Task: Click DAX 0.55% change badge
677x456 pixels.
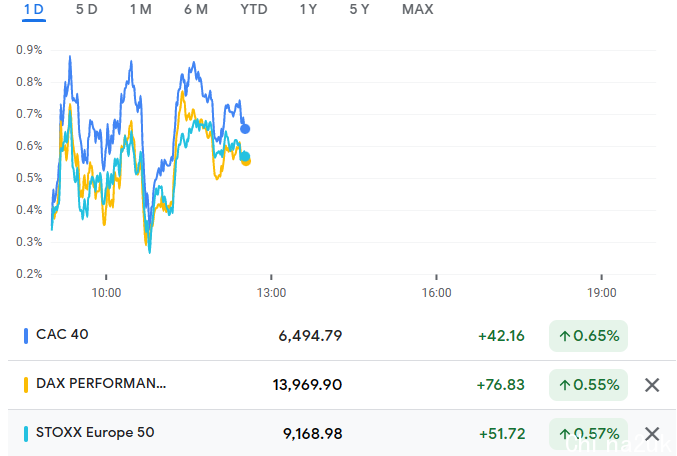Action: click(589, 385)
